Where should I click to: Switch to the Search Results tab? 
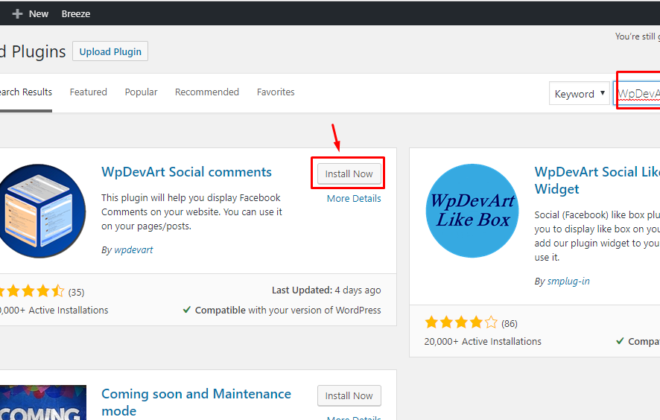26,92
